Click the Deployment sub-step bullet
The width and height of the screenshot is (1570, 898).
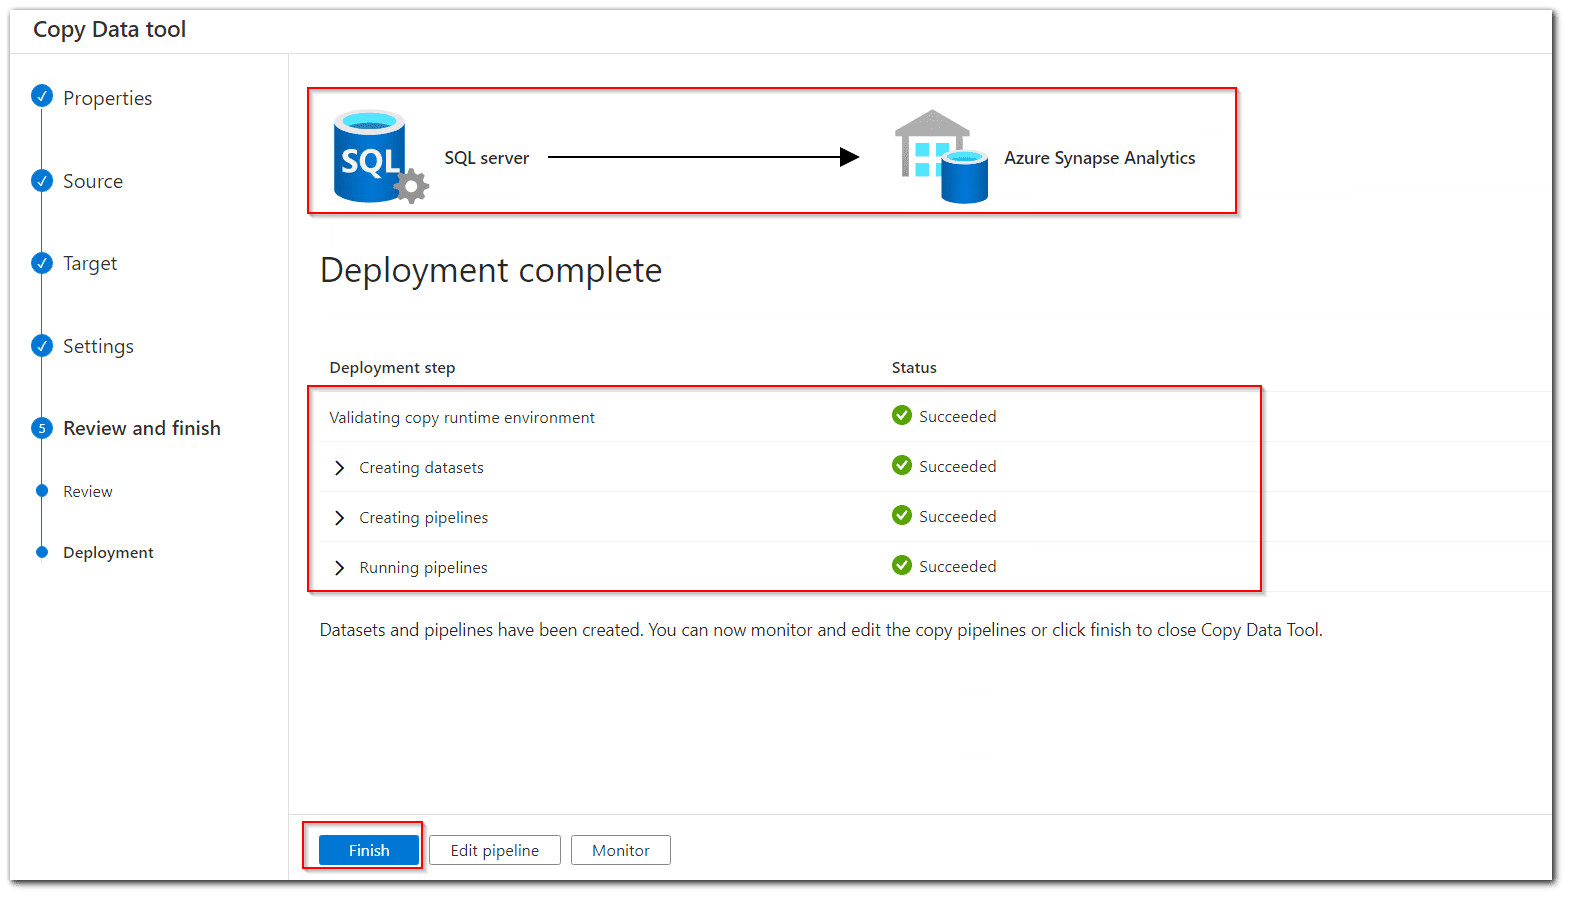coord(42,552)
